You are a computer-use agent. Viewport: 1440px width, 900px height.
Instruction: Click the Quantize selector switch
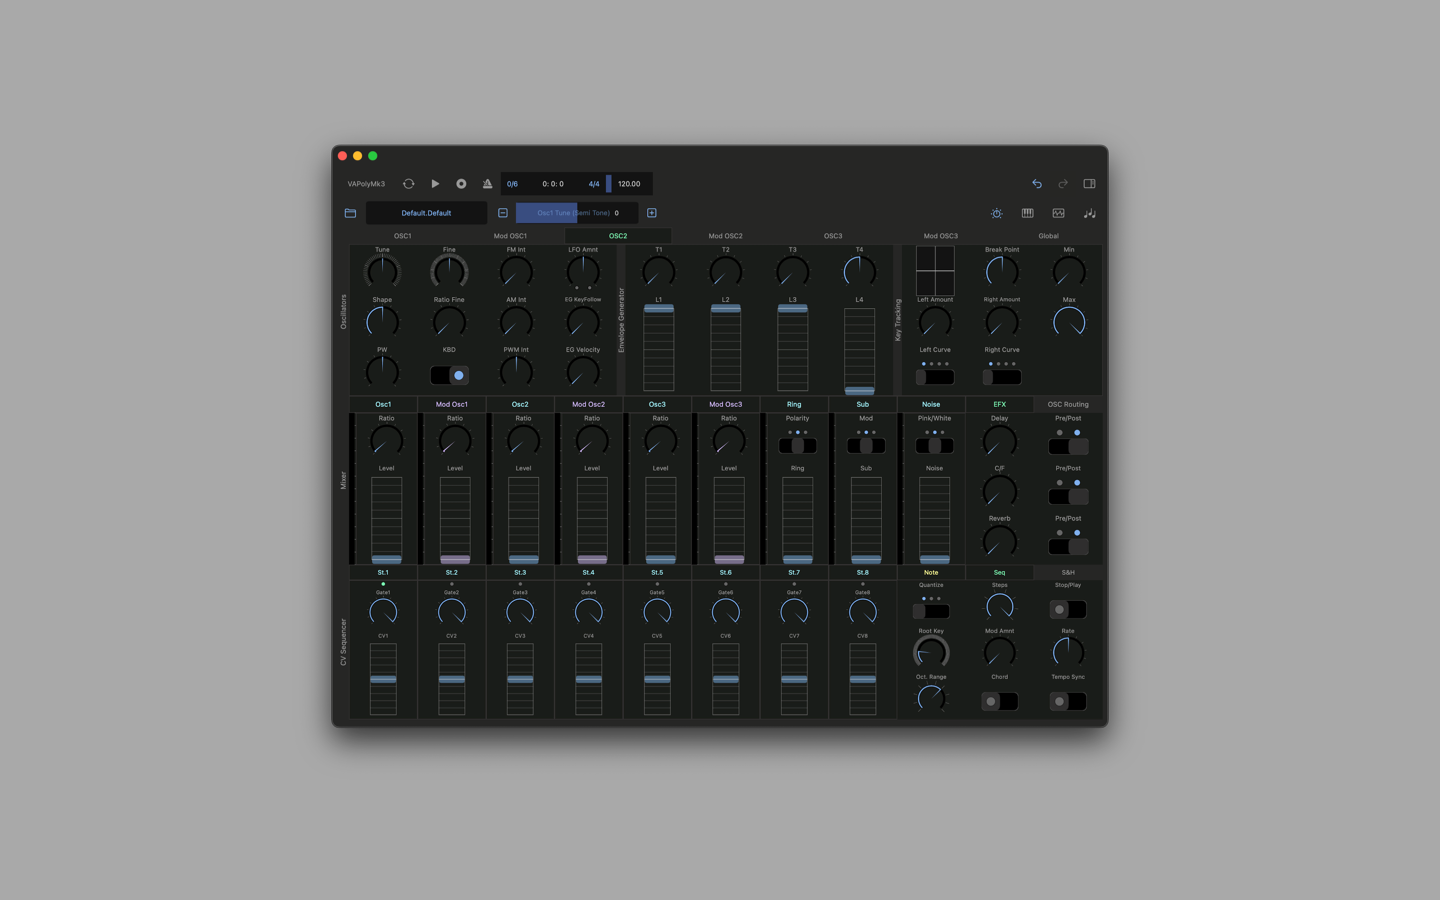click(x=931, y=611)
